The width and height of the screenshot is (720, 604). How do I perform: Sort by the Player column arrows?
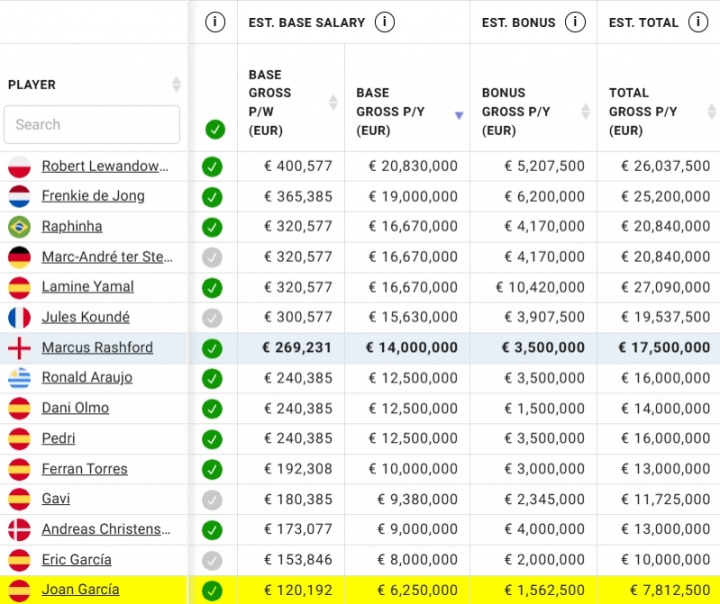point(176,85)
